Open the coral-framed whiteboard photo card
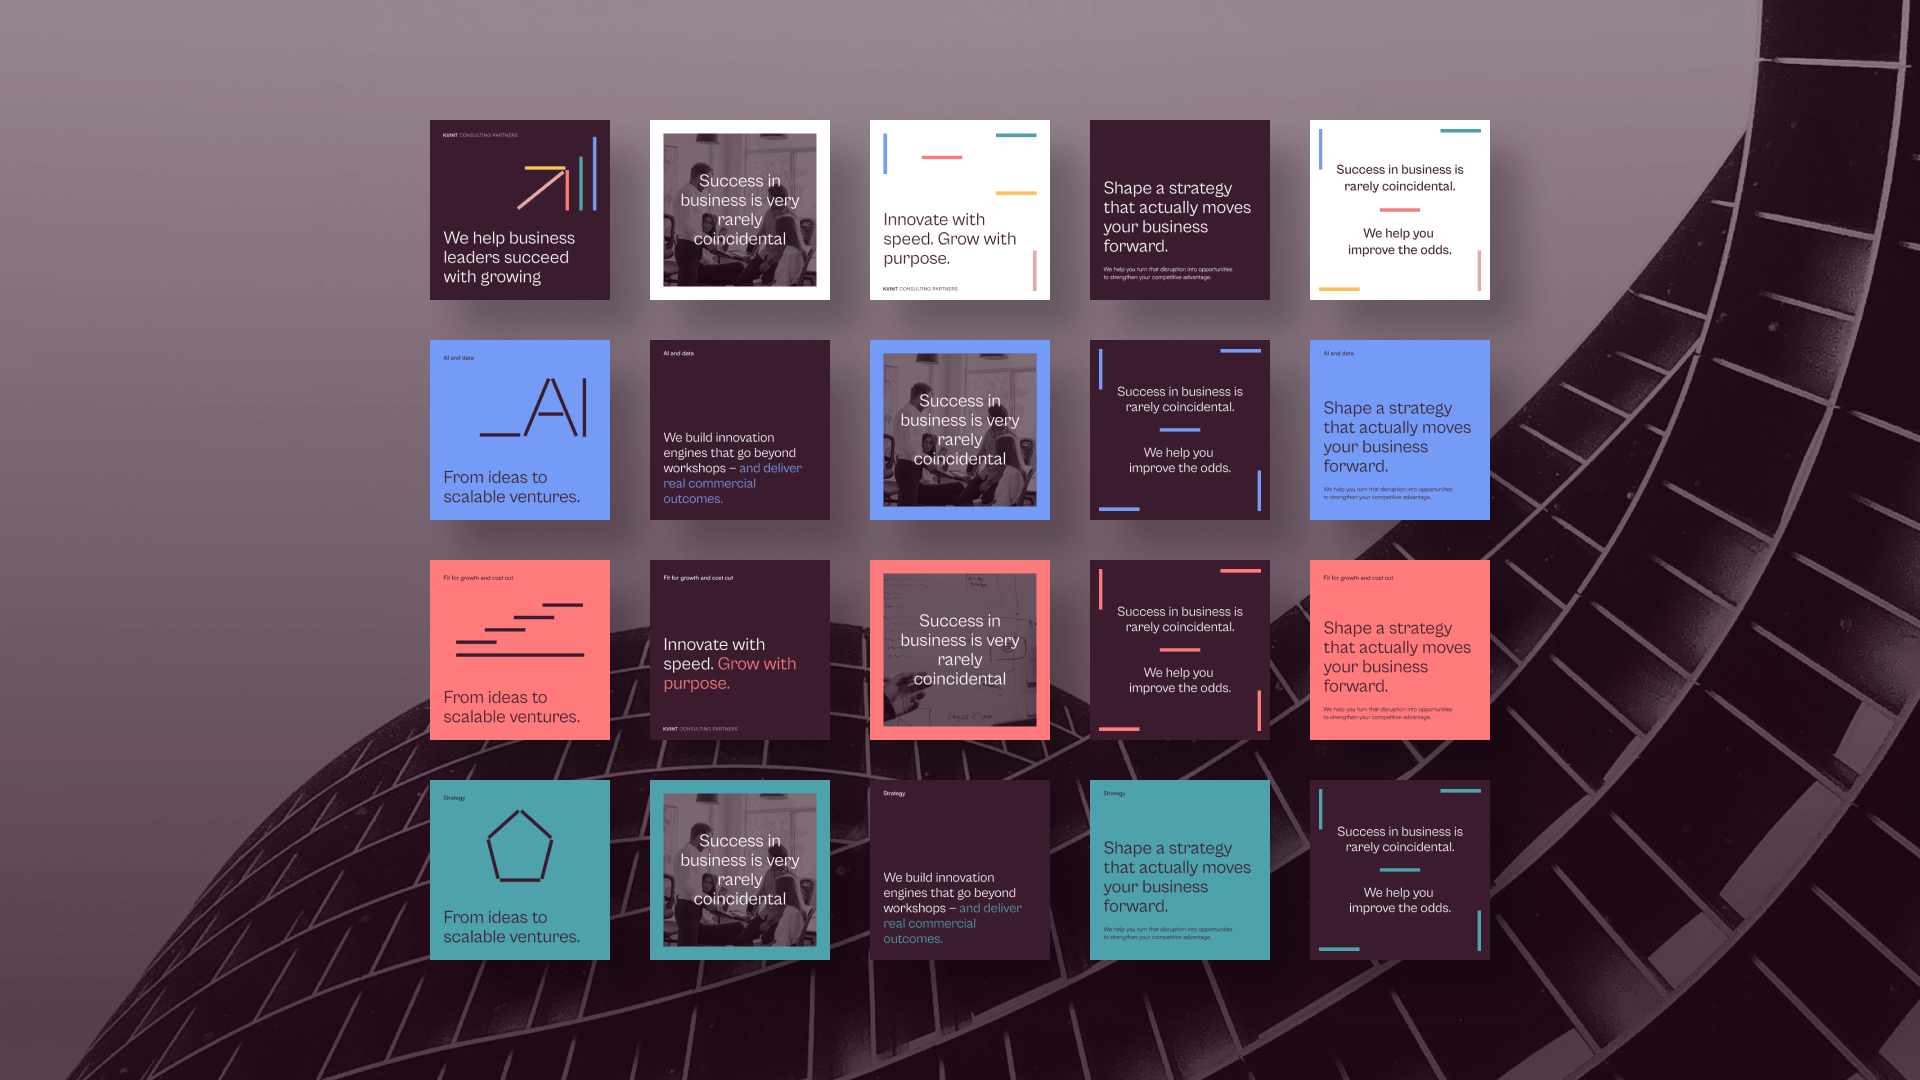 pos(959,650)
